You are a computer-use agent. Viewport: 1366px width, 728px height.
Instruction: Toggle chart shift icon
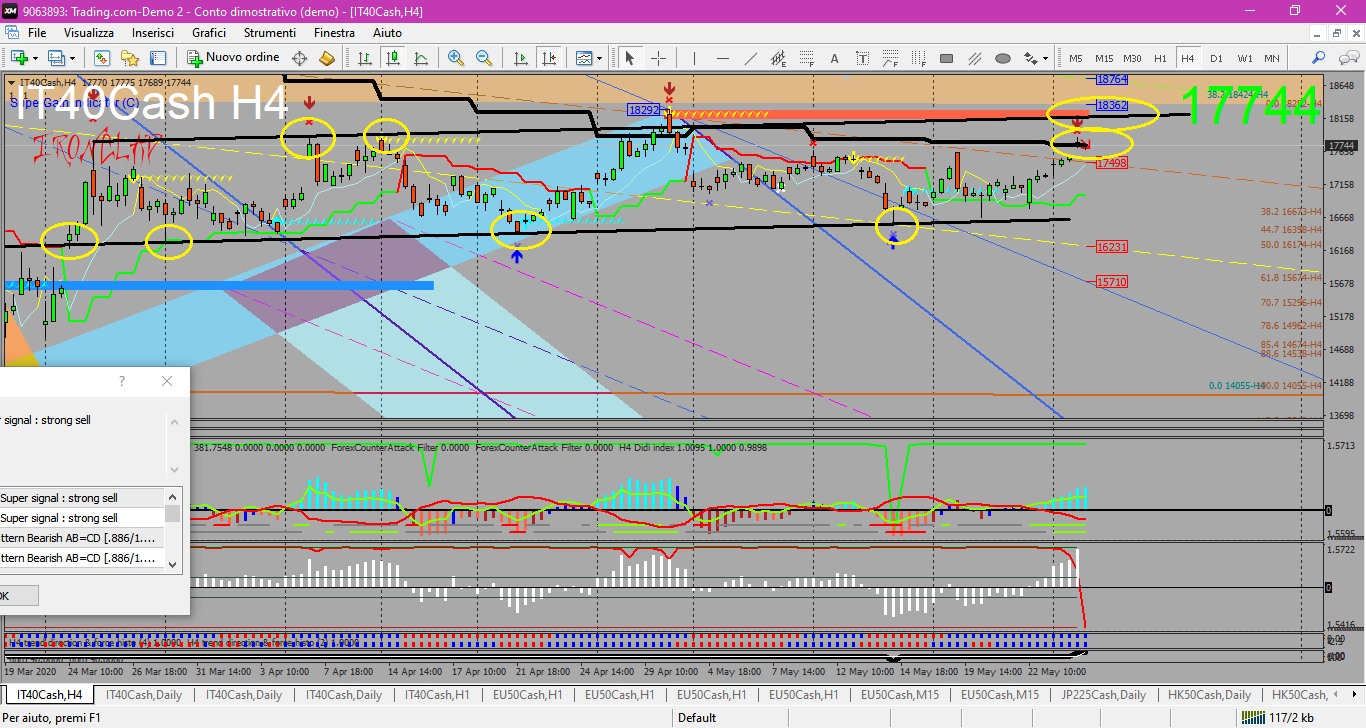click(548, 58)
